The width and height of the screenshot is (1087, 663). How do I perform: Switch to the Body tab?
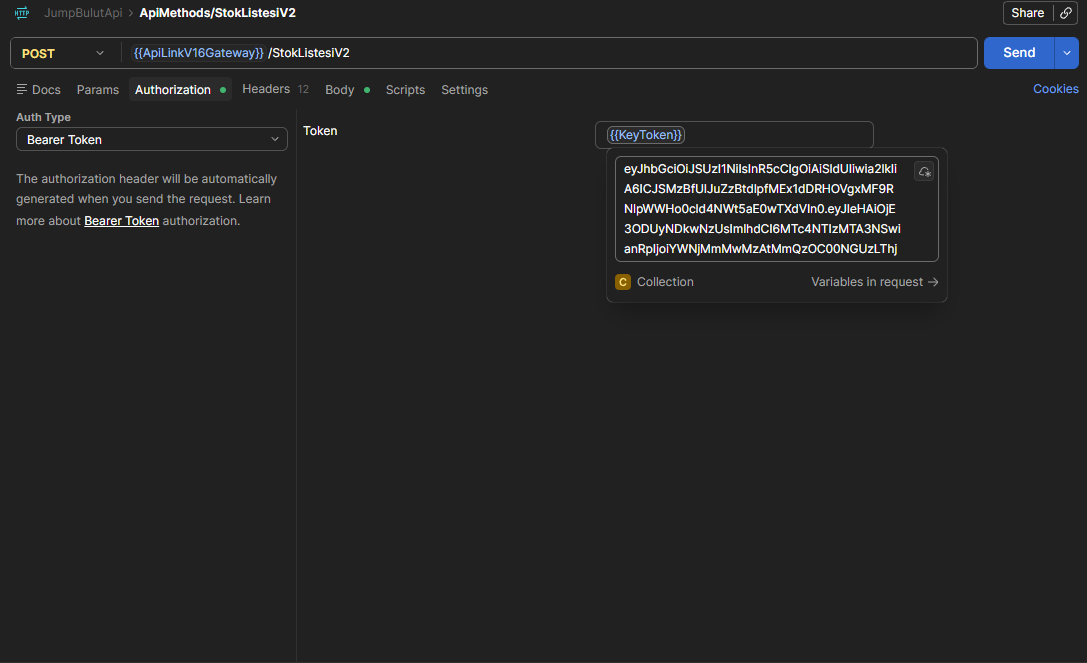point(347,89)
